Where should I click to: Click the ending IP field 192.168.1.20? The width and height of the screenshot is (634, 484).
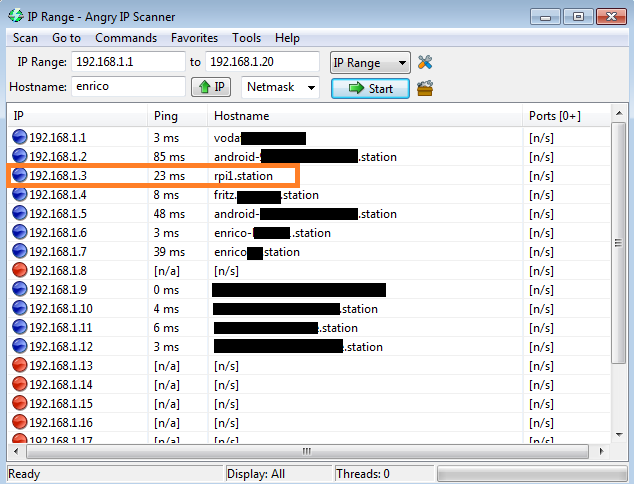262,62
